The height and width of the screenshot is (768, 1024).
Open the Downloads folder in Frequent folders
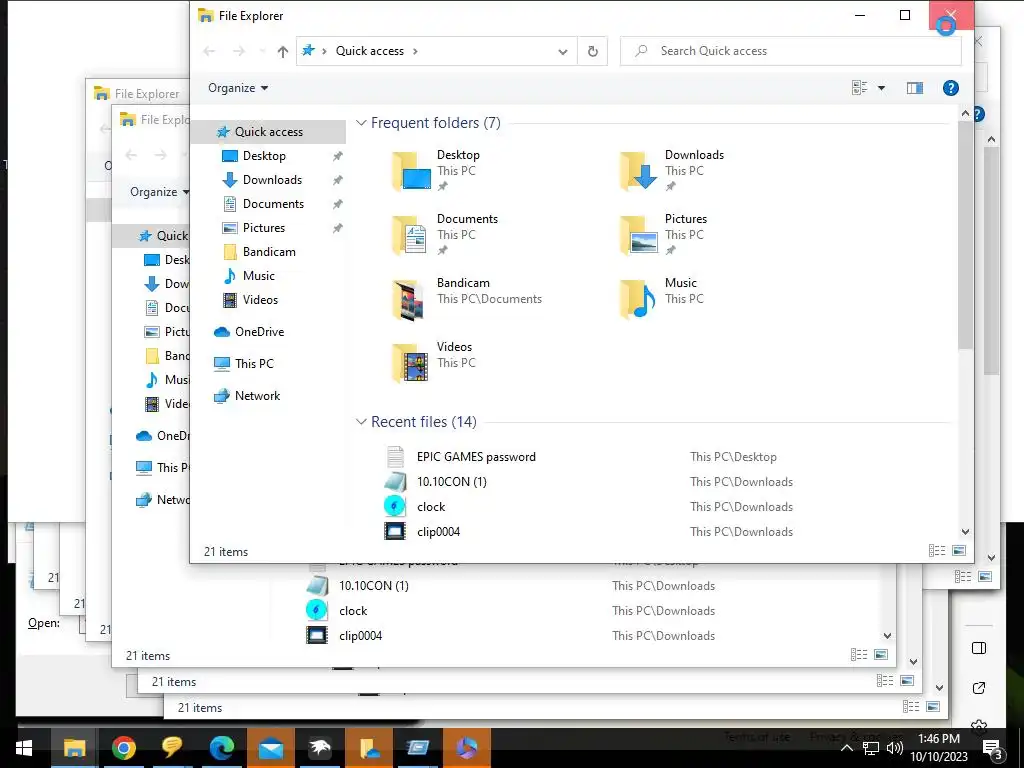tap(671, 170)
